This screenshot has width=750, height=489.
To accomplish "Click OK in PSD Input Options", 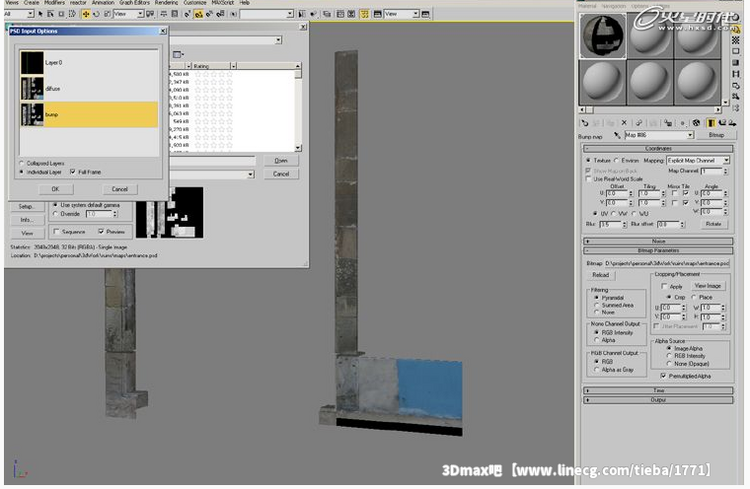I will [55, 189].
